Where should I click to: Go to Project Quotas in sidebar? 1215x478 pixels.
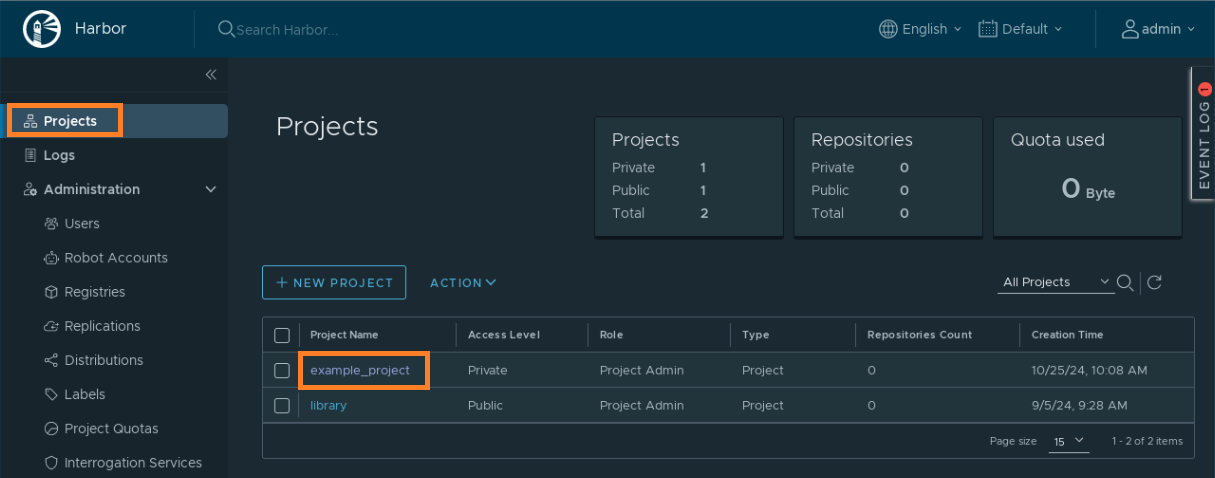coord(111,429)
